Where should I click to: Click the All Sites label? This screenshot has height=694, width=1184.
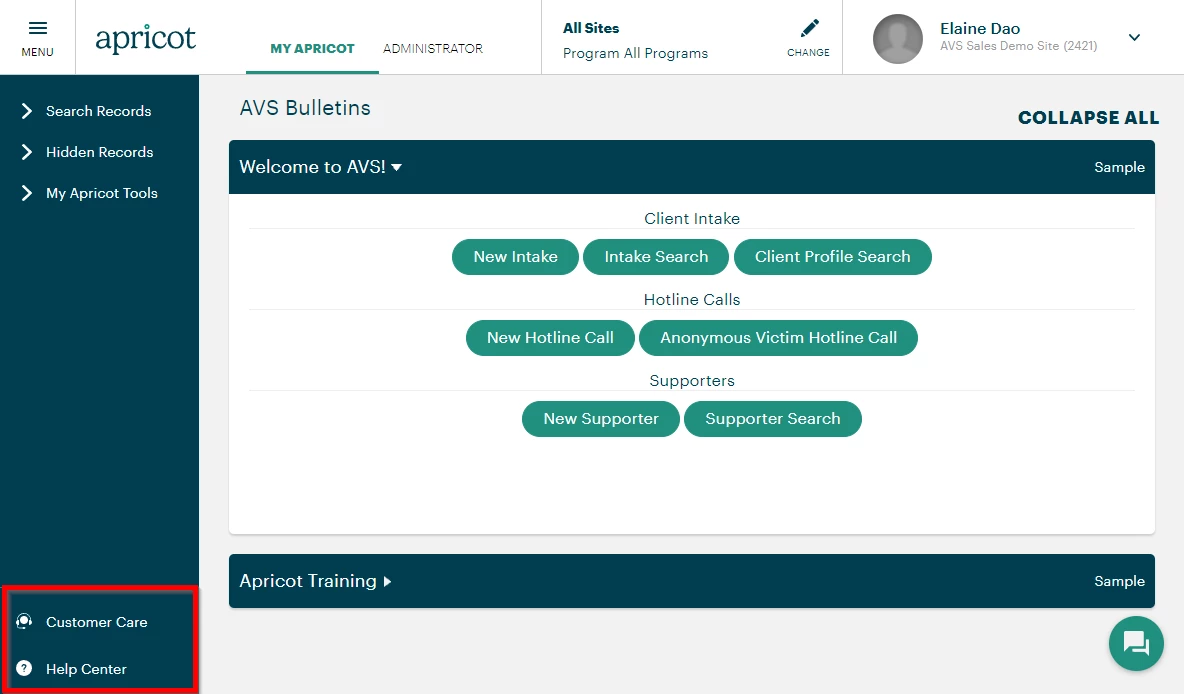coord(590,28)
